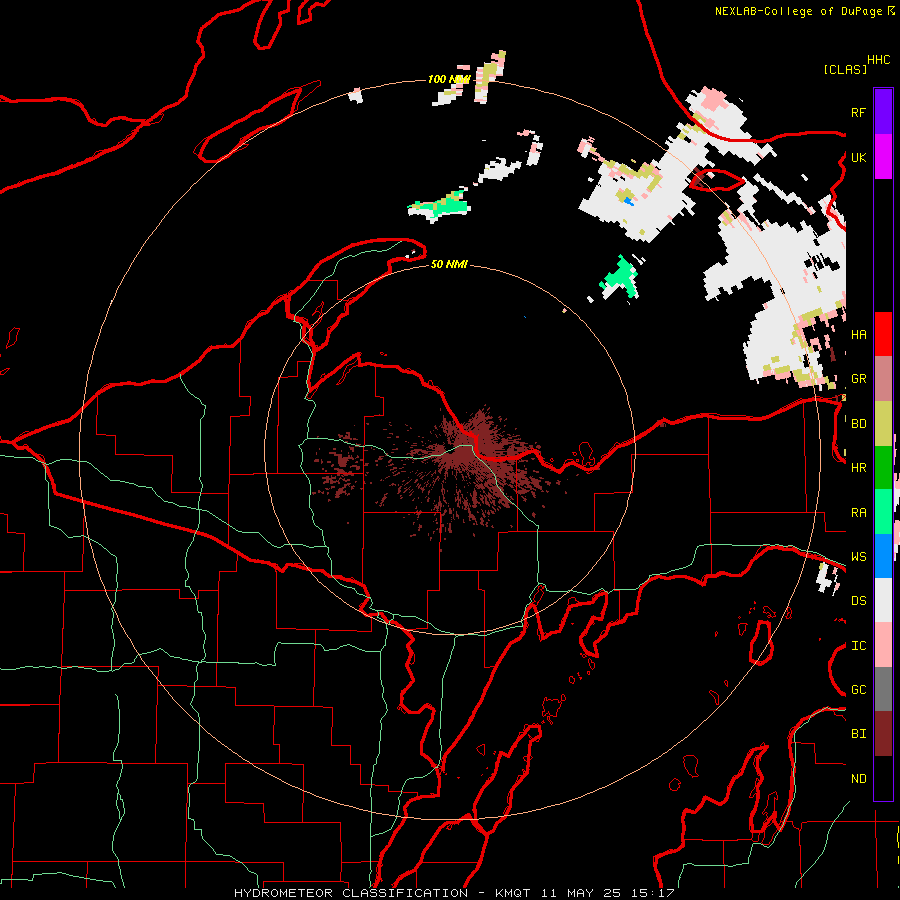This screenshot has width=900, height=900.
Task: Click the BD legend label
Action: [x=858, y=424]
